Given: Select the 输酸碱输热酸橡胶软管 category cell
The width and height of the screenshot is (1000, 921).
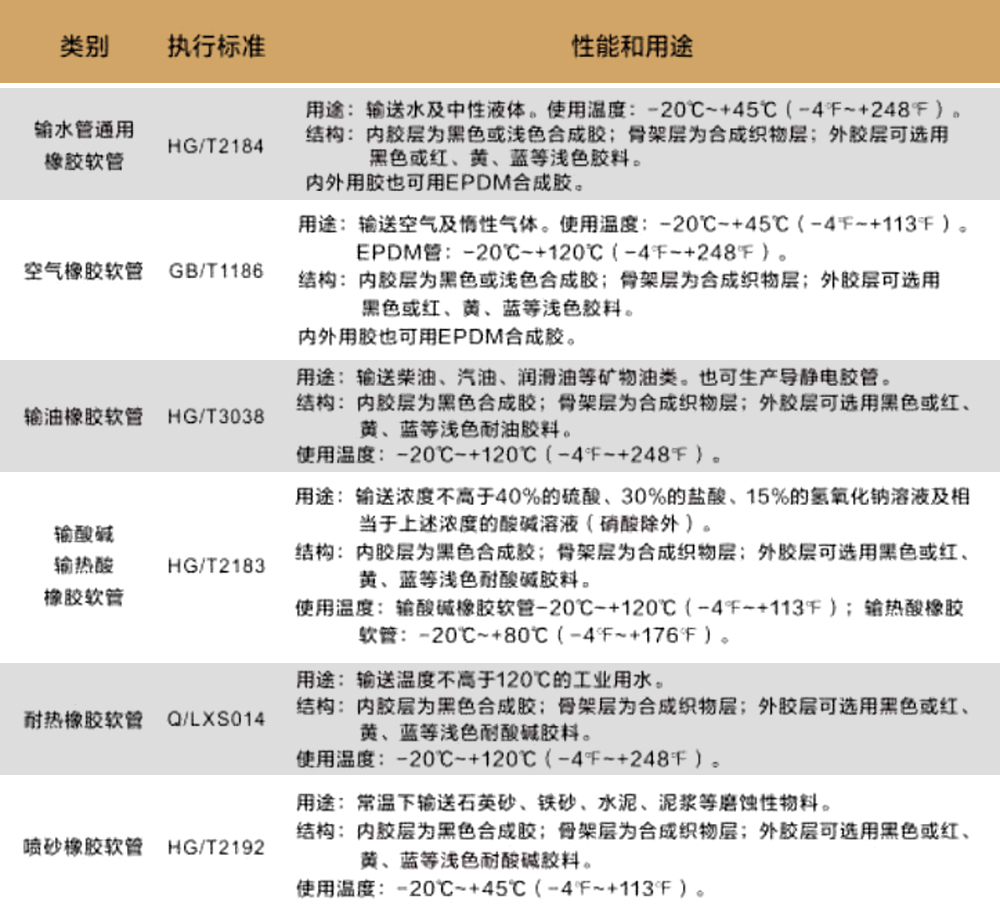Looking at the screenshot, I should pyautogui.click(x=84, y=565).
